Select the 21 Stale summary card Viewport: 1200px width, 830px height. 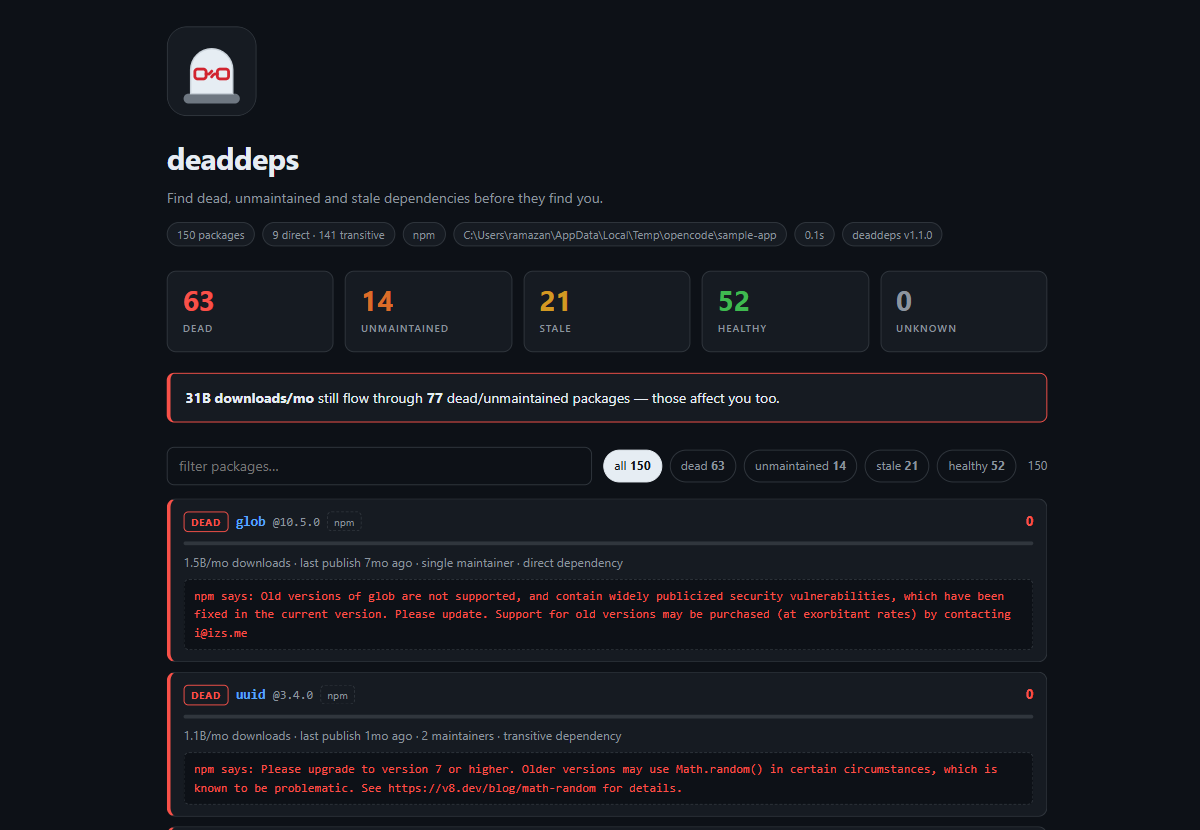(x=607, y=312)
